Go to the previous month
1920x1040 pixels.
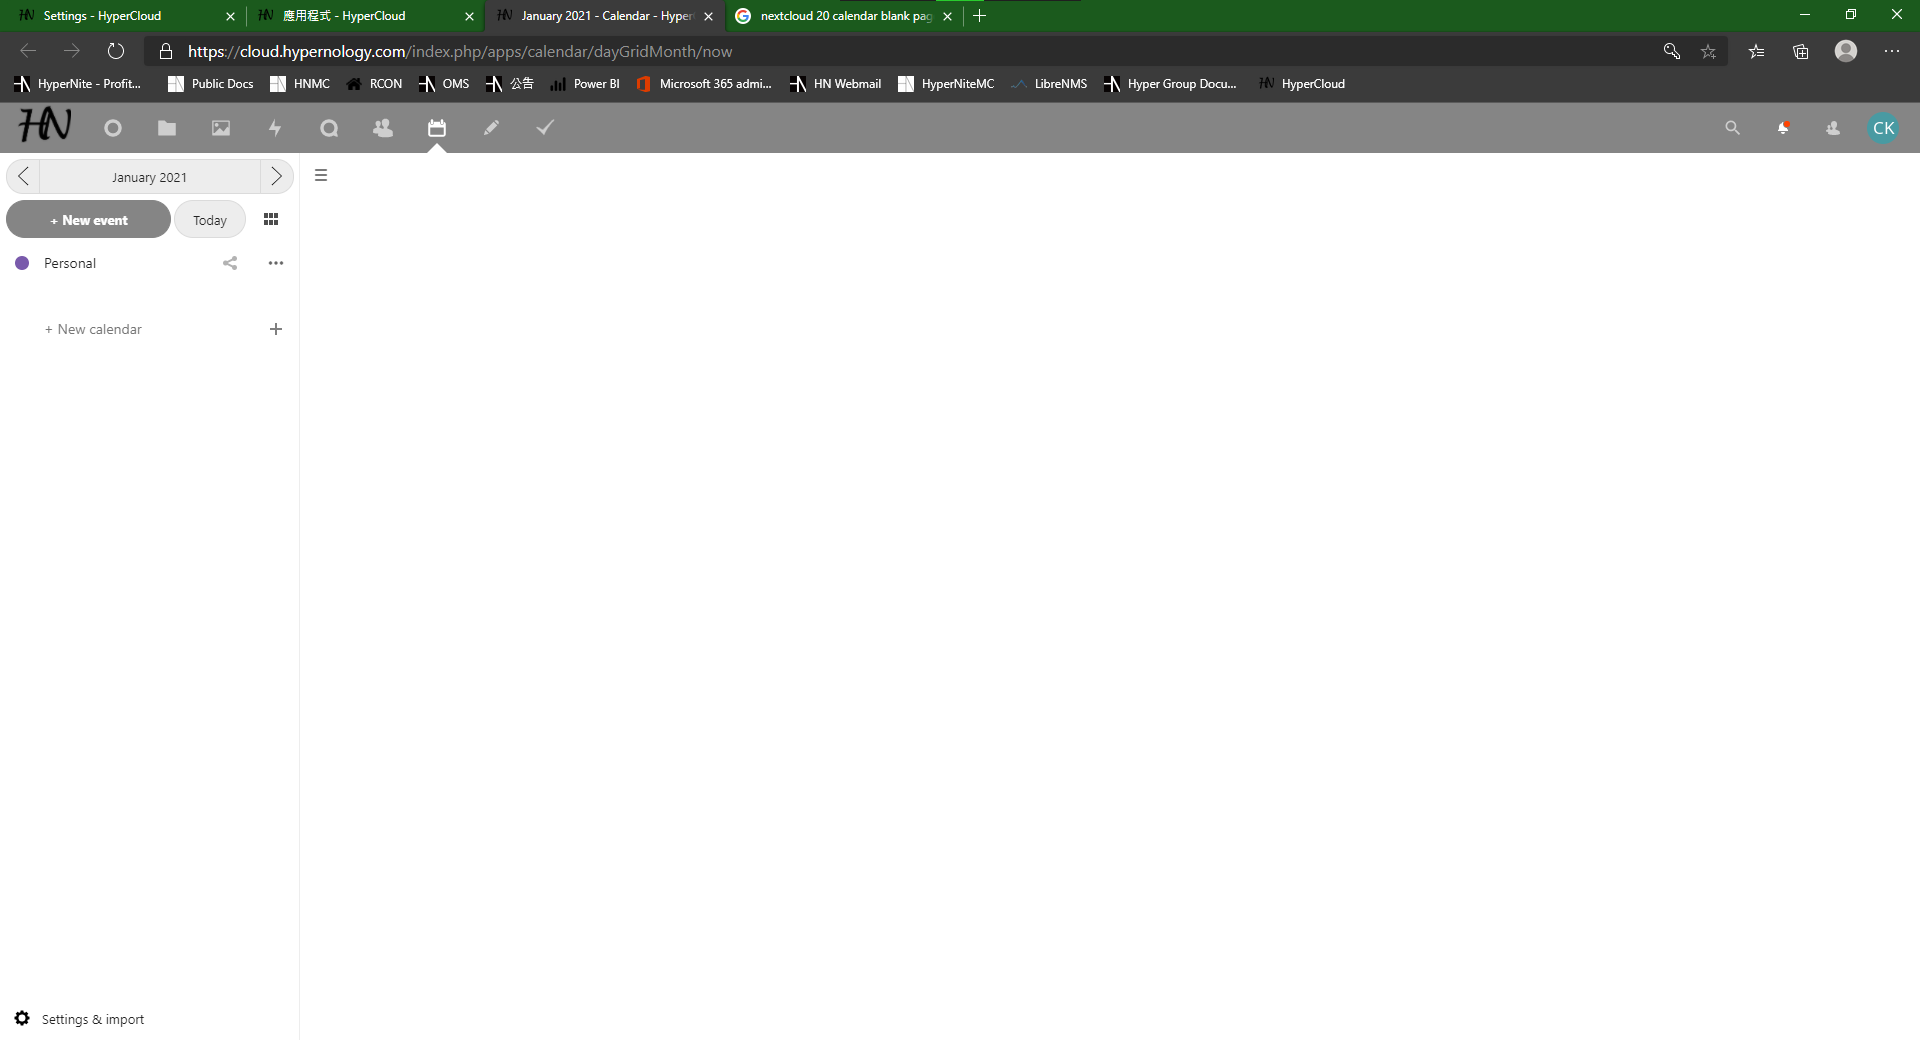pyautogui.click(x=23, y=177)
